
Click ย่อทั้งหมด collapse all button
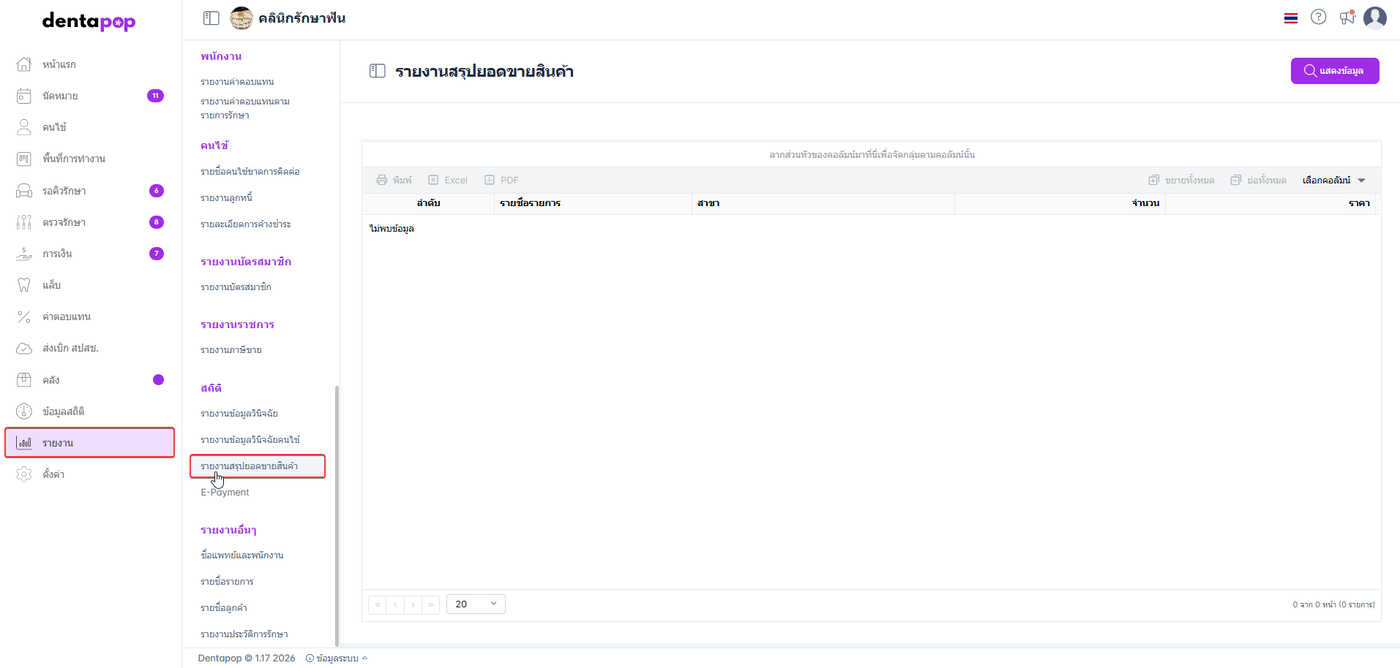pyautogui.click(x=1259, y=180)
